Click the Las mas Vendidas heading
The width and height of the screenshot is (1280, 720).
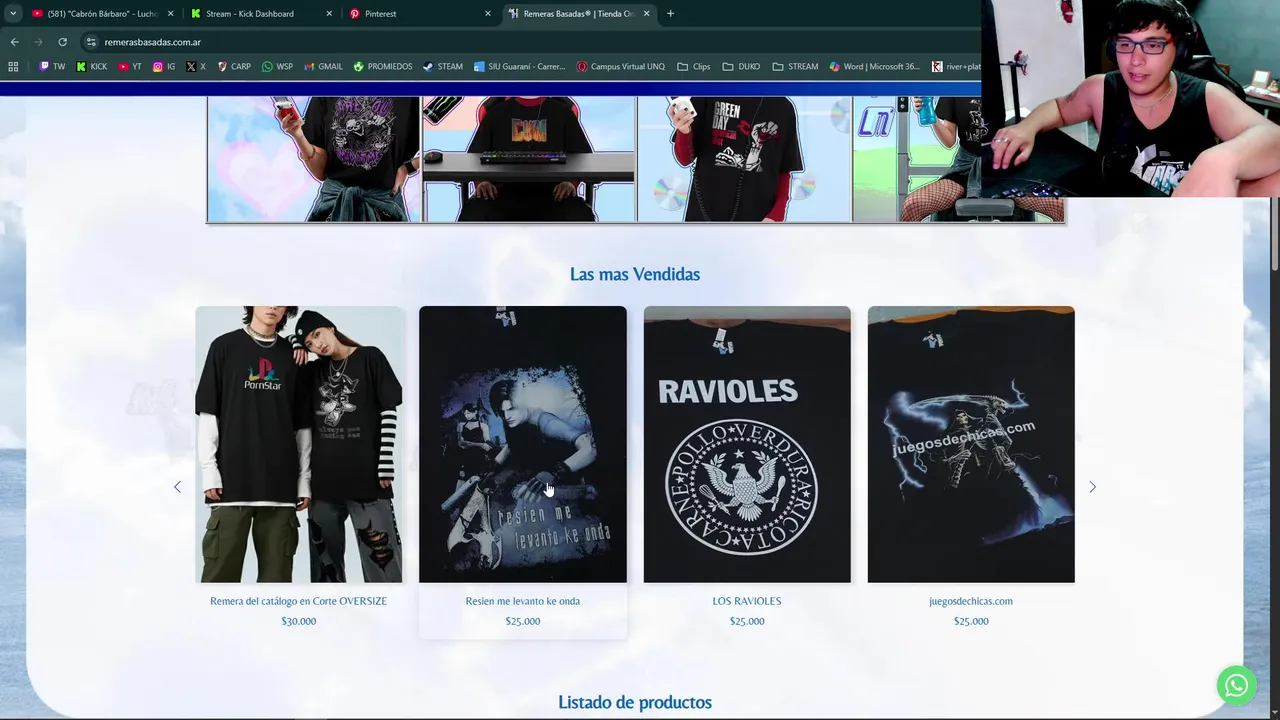coord(635,274)
